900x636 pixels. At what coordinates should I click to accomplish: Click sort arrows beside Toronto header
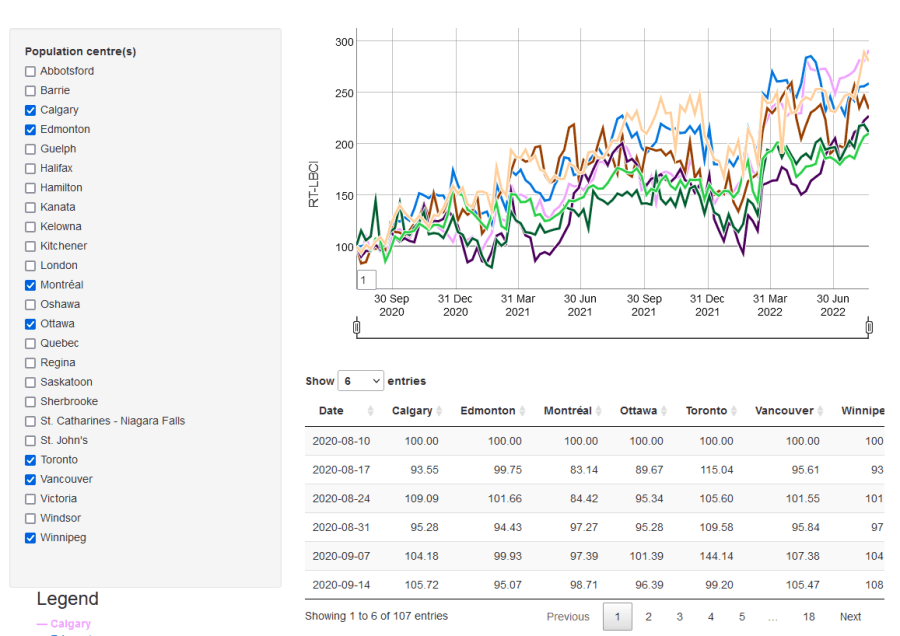[x=735, y=411]
